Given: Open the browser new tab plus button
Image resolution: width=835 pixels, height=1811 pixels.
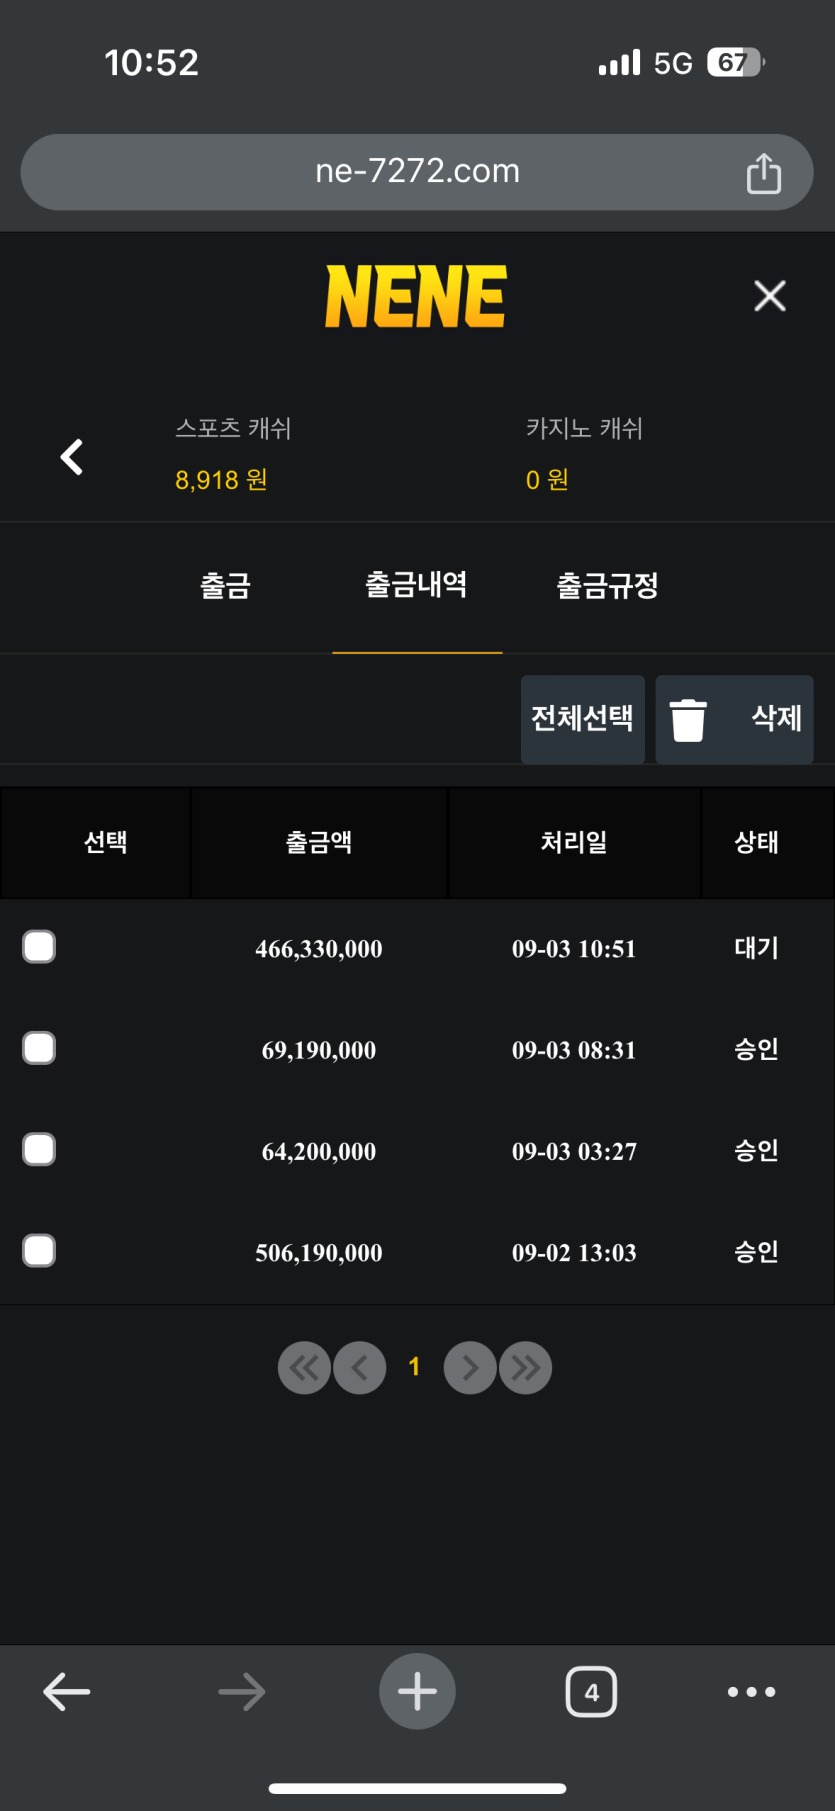Looking at the screenshot, I should [417, 1691].
